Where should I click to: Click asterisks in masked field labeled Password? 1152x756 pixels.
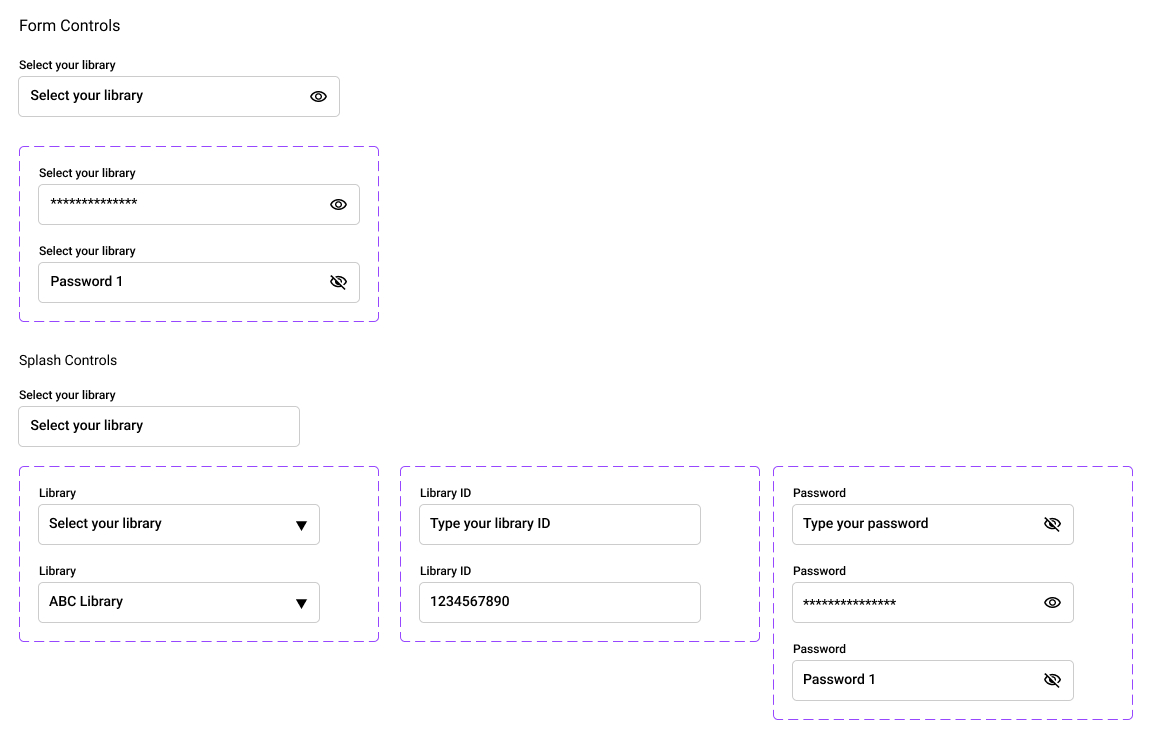[x=849, y=603]
